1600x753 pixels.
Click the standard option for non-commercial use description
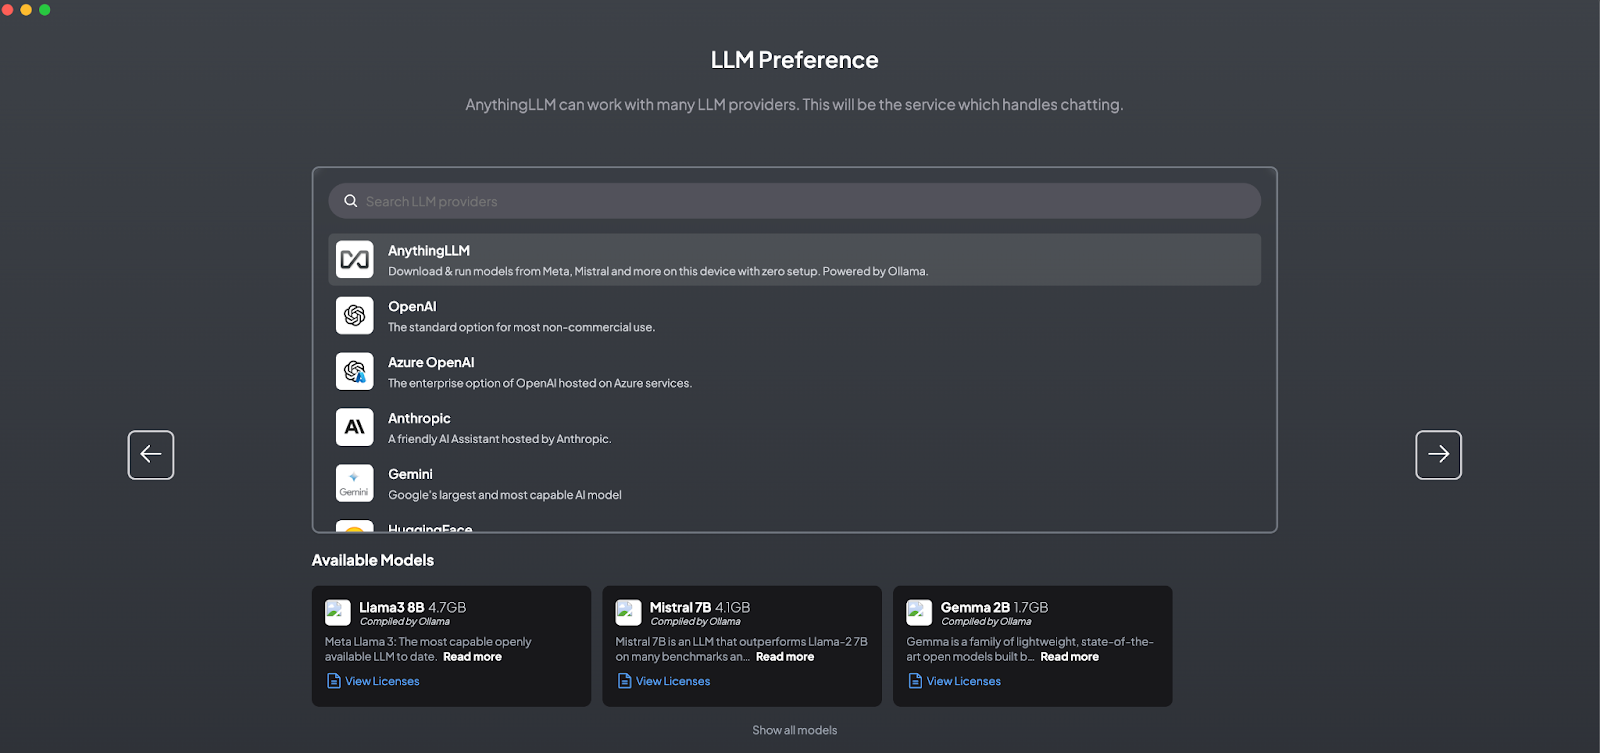[521, 327]
